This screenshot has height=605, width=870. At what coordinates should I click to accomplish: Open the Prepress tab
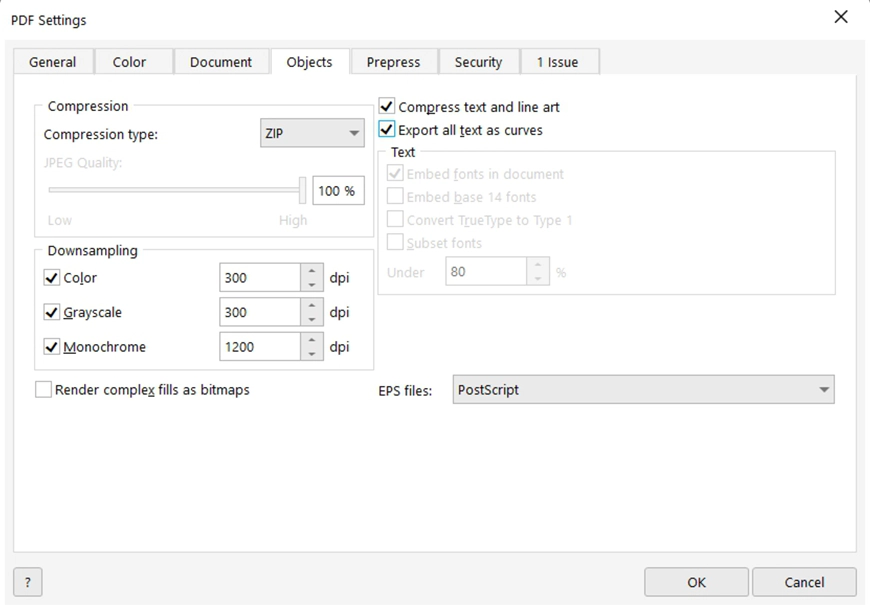coord(393,62)
